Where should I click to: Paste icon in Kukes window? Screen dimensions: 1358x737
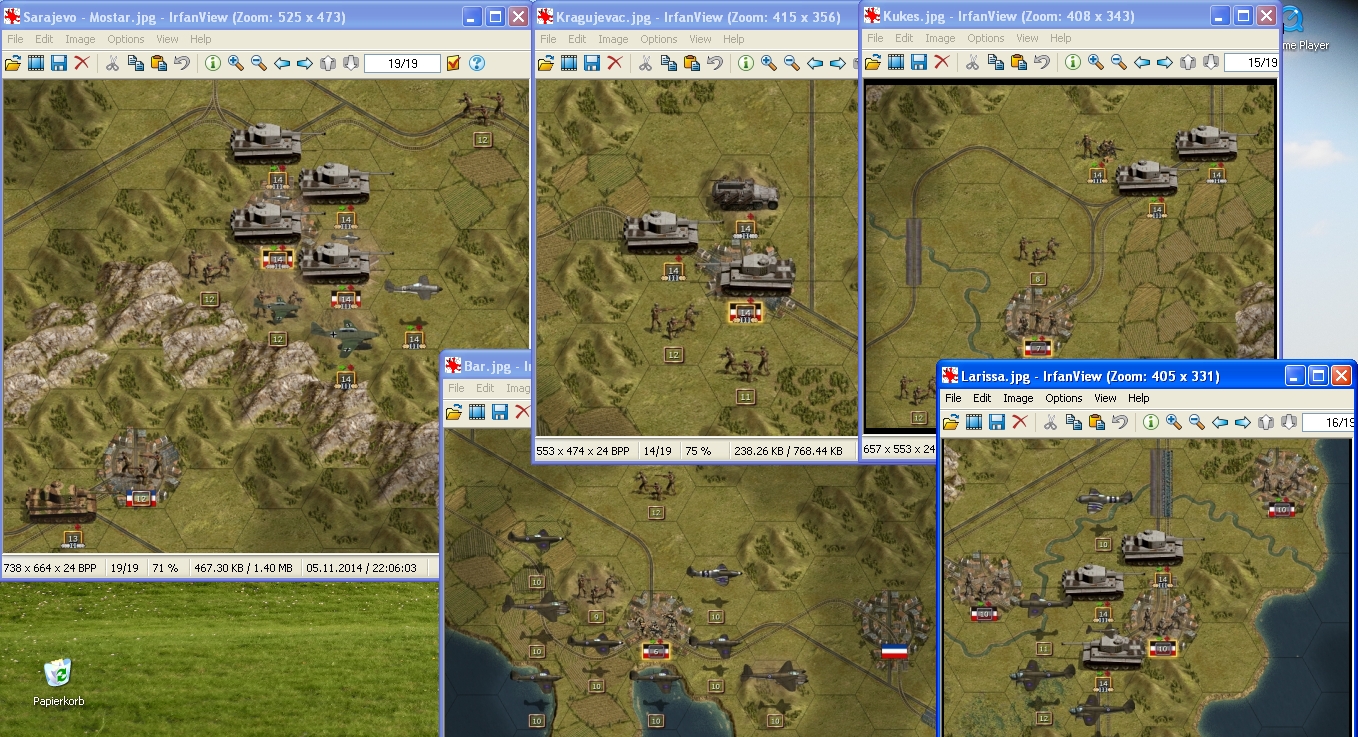click(1018, 62)
